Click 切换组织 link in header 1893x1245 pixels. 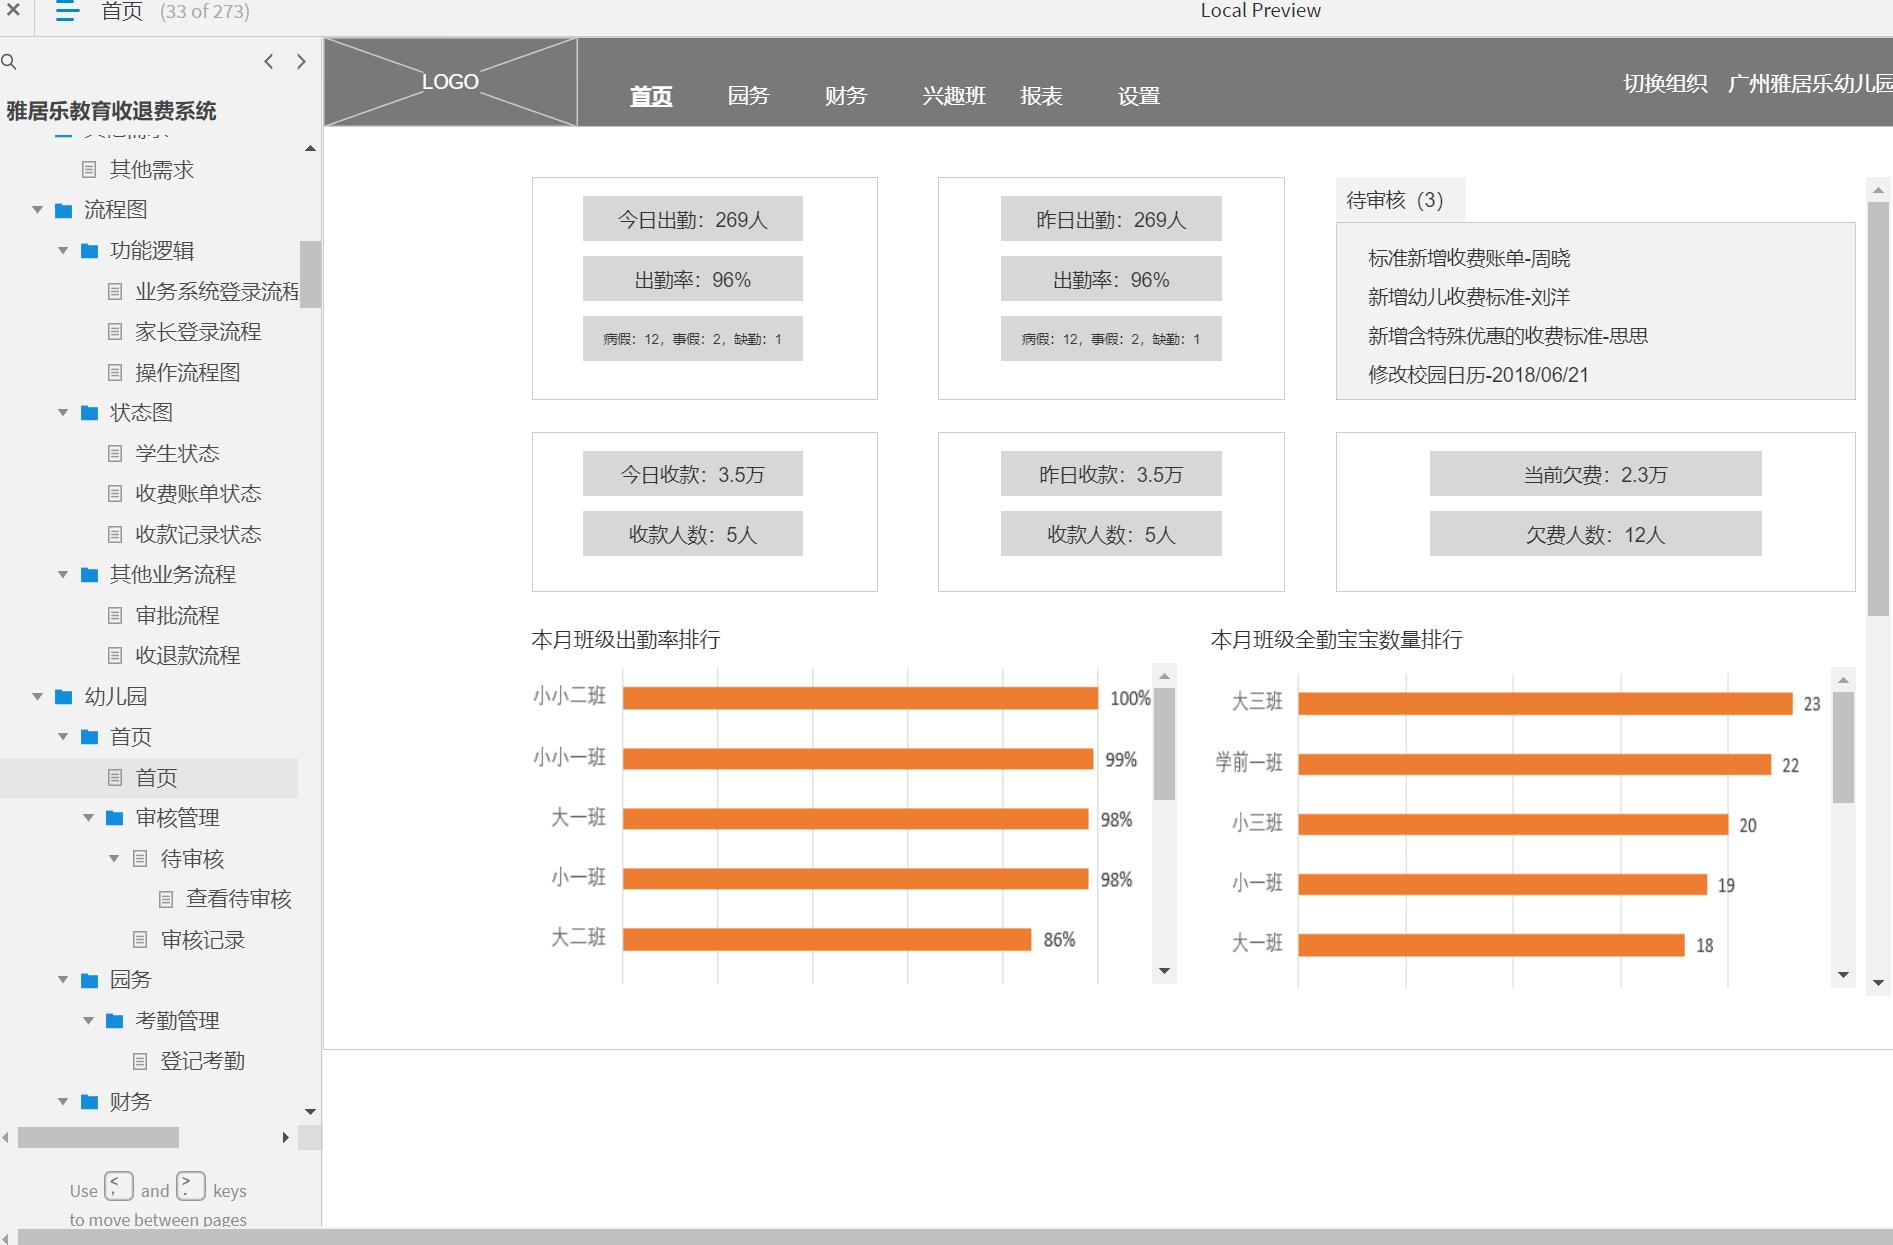pyautogui.click(x=1665, y=84)
